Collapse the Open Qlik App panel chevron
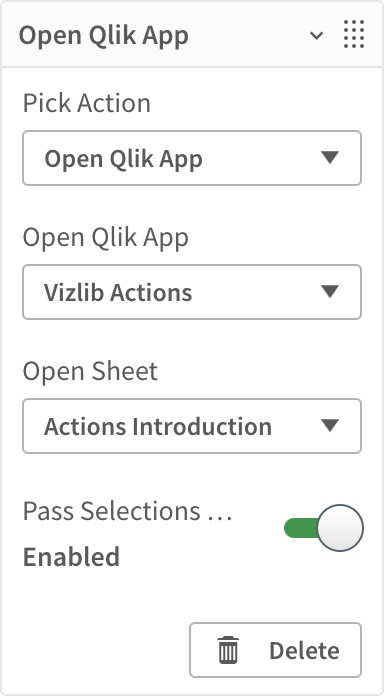 point(316,36)
